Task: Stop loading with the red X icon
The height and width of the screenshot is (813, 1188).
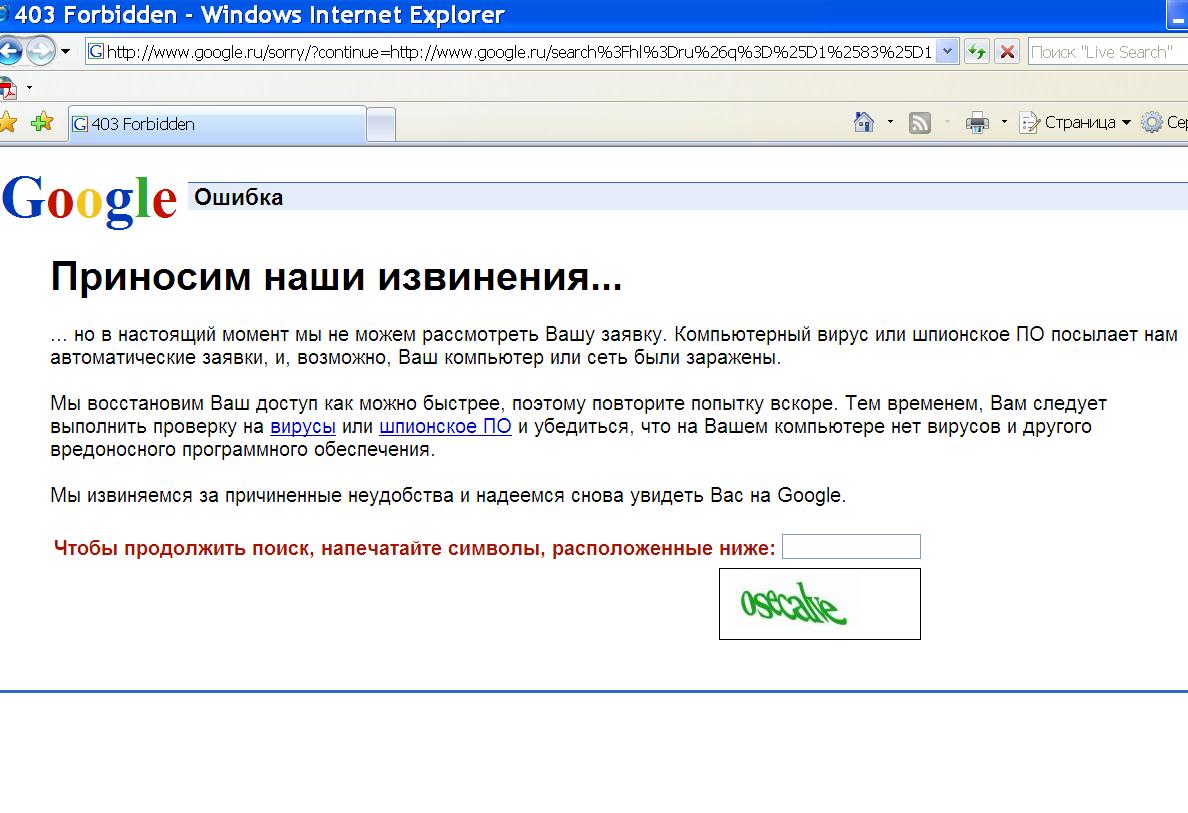Action: pos(1007,52)
